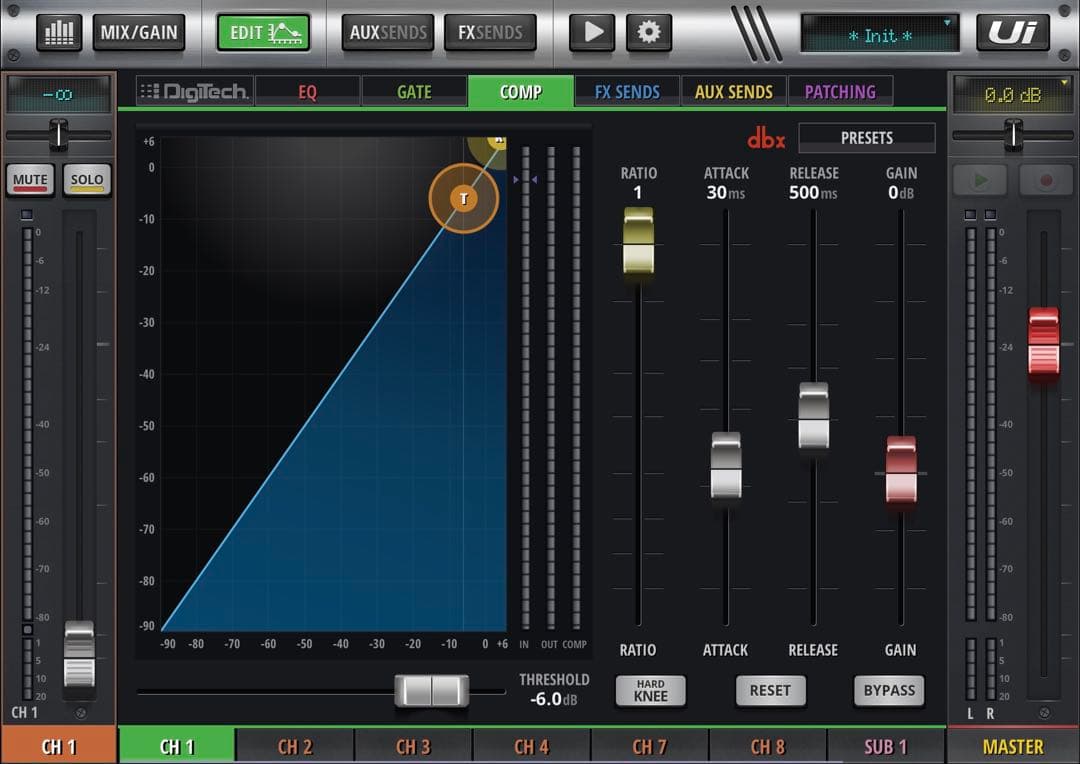1080x764 pixels.
Task: Click the Attack 30 ms value
Action: coord(725,193)
